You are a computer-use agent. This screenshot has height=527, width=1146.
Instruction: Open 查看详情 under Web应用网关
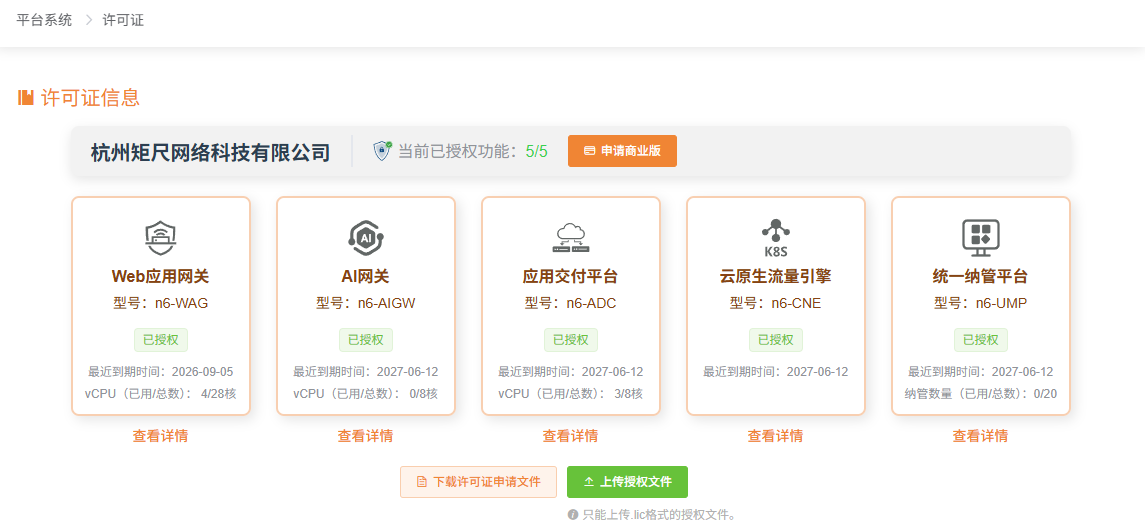pos(160,436)
